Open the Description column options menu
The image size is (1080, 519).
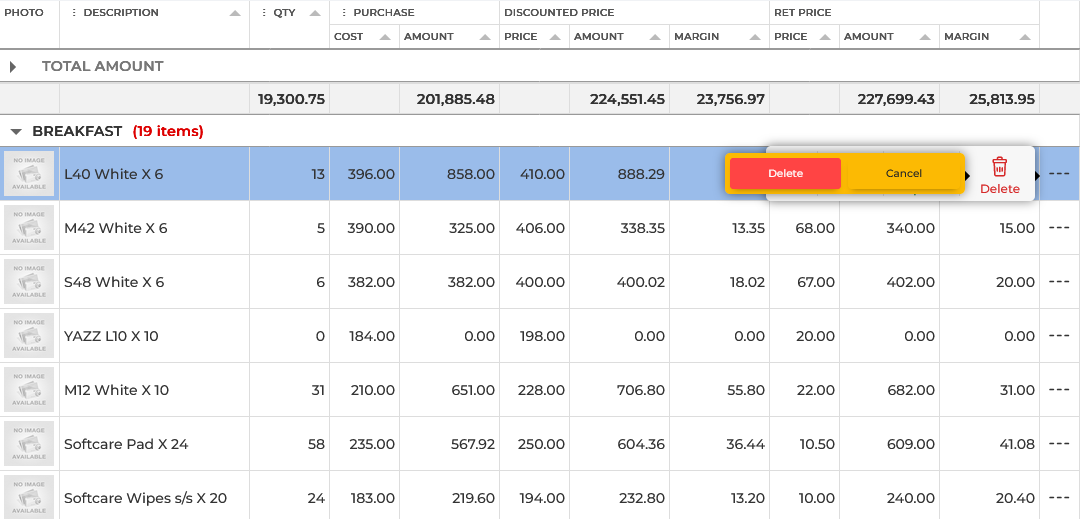[74, 13]
